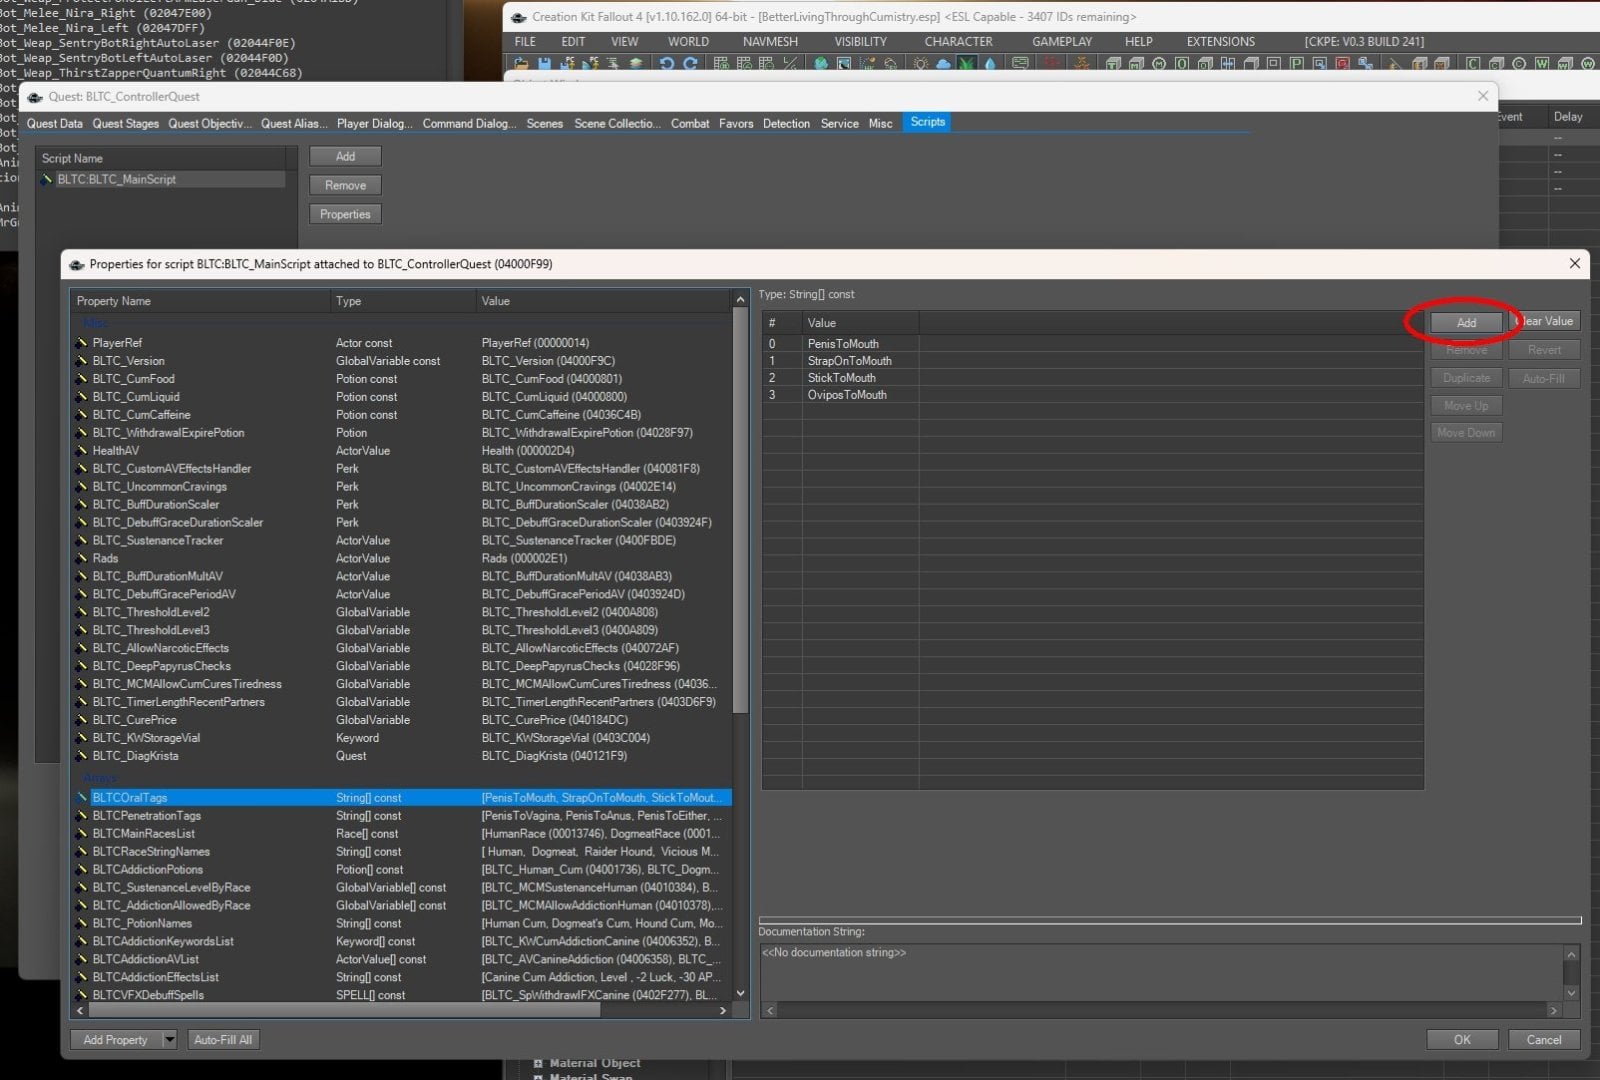Click the property list scroll-down arrow
Viewport: 1600px width, 1080px height.
(x=740, y=994)
